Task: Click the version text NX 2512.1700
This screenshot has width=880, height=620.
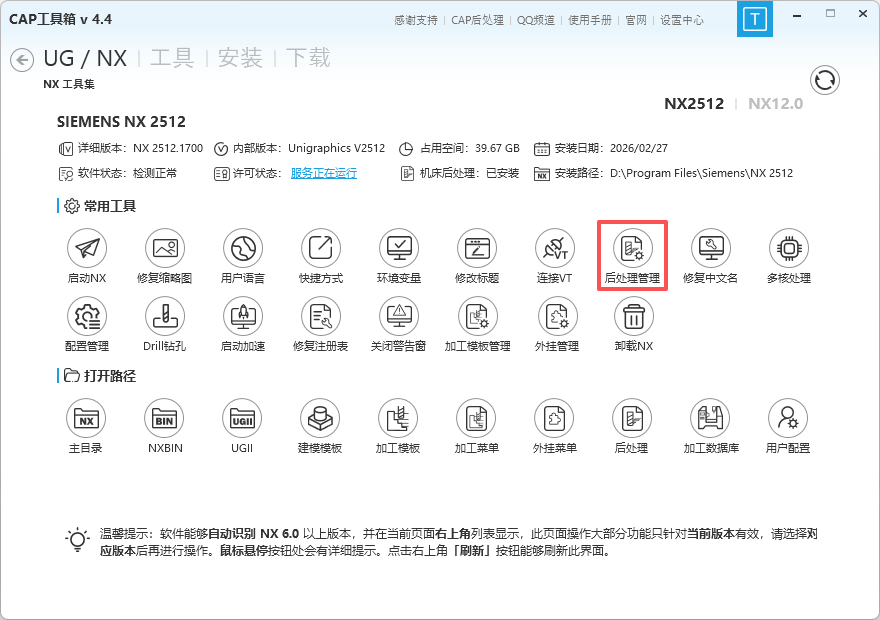Action: 168,148
